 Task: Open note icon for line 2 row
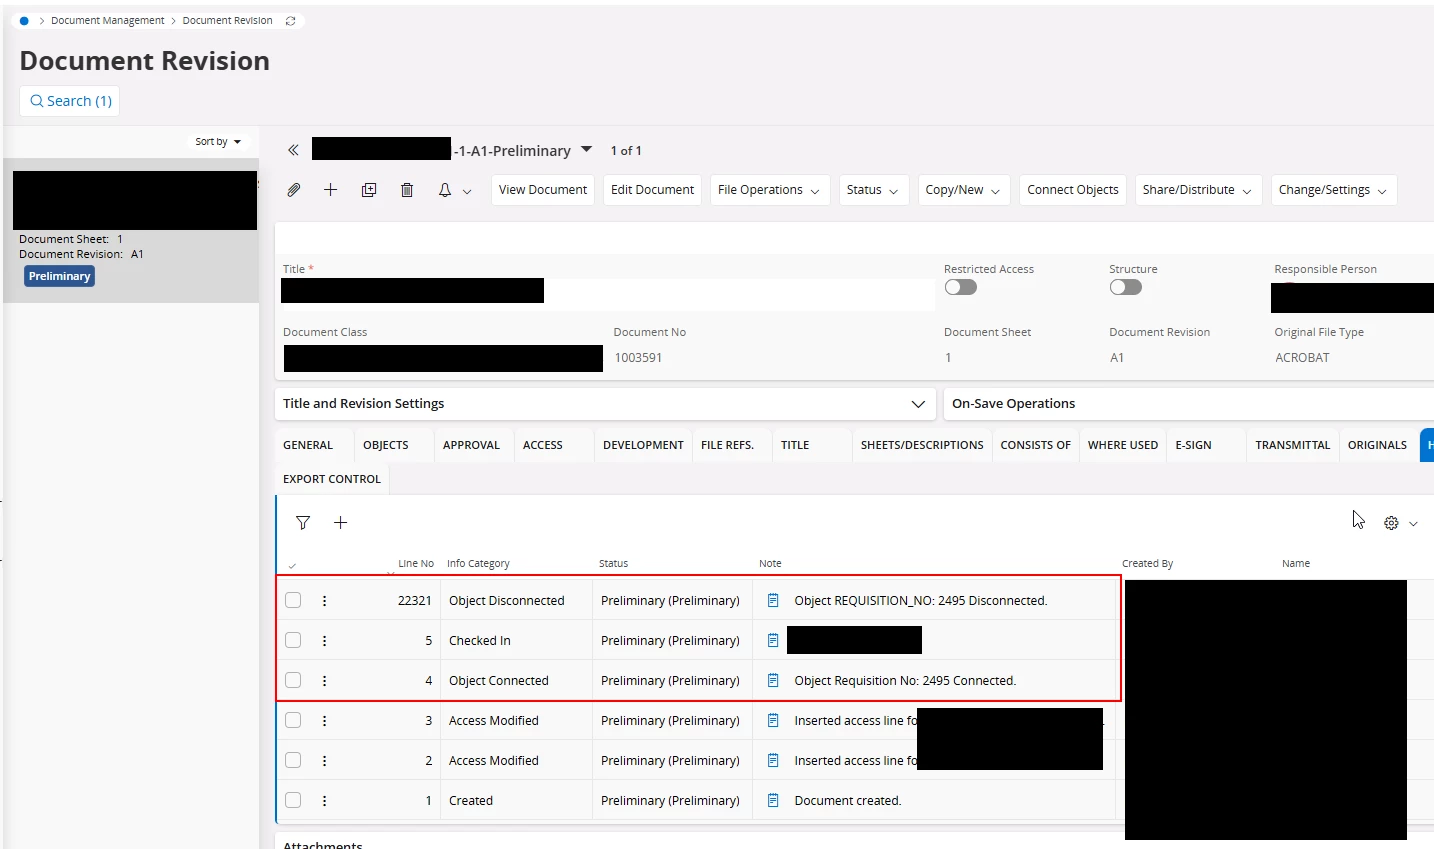[773, 761]
